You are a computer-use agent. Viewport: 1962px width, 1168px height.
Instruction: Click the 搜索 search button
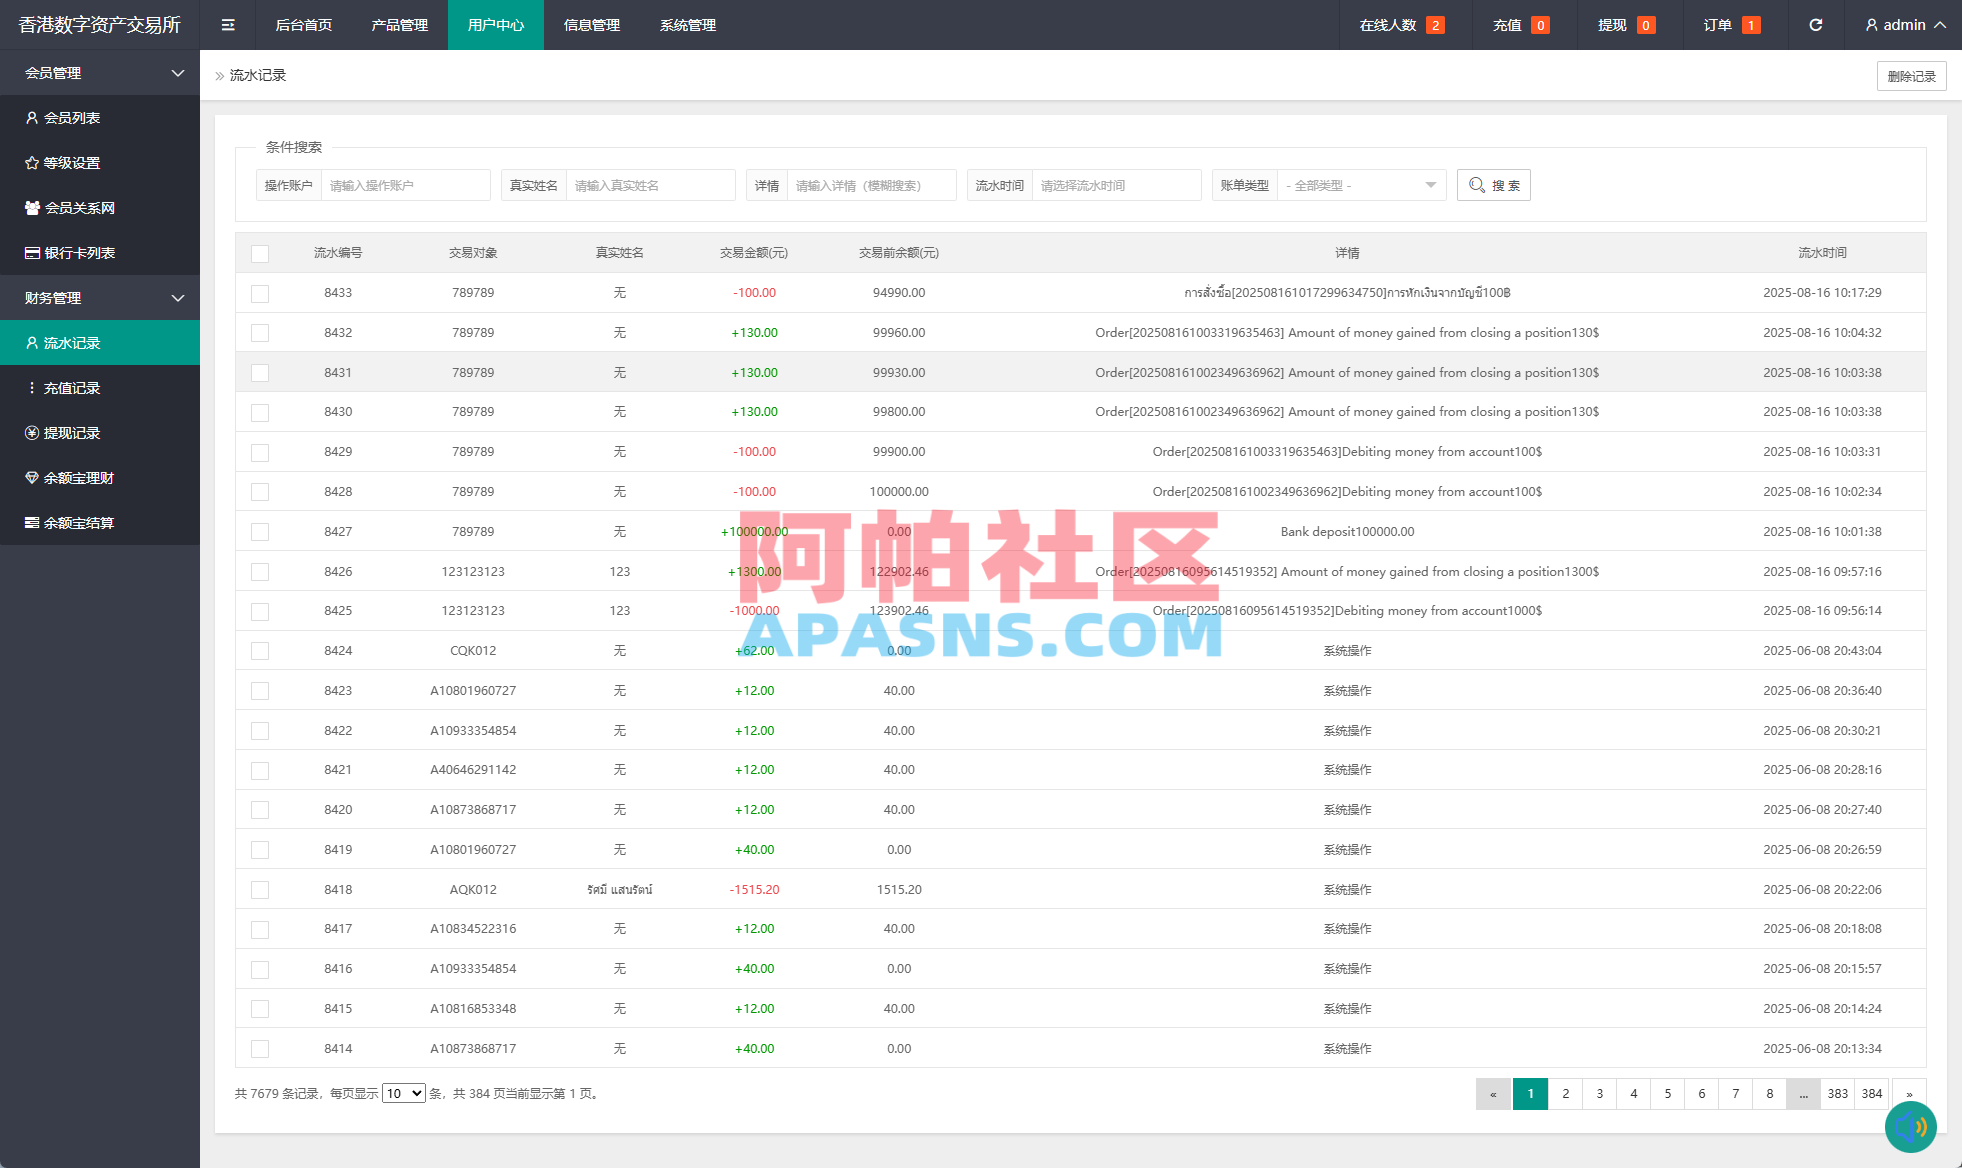click(x=1494, y=185)
